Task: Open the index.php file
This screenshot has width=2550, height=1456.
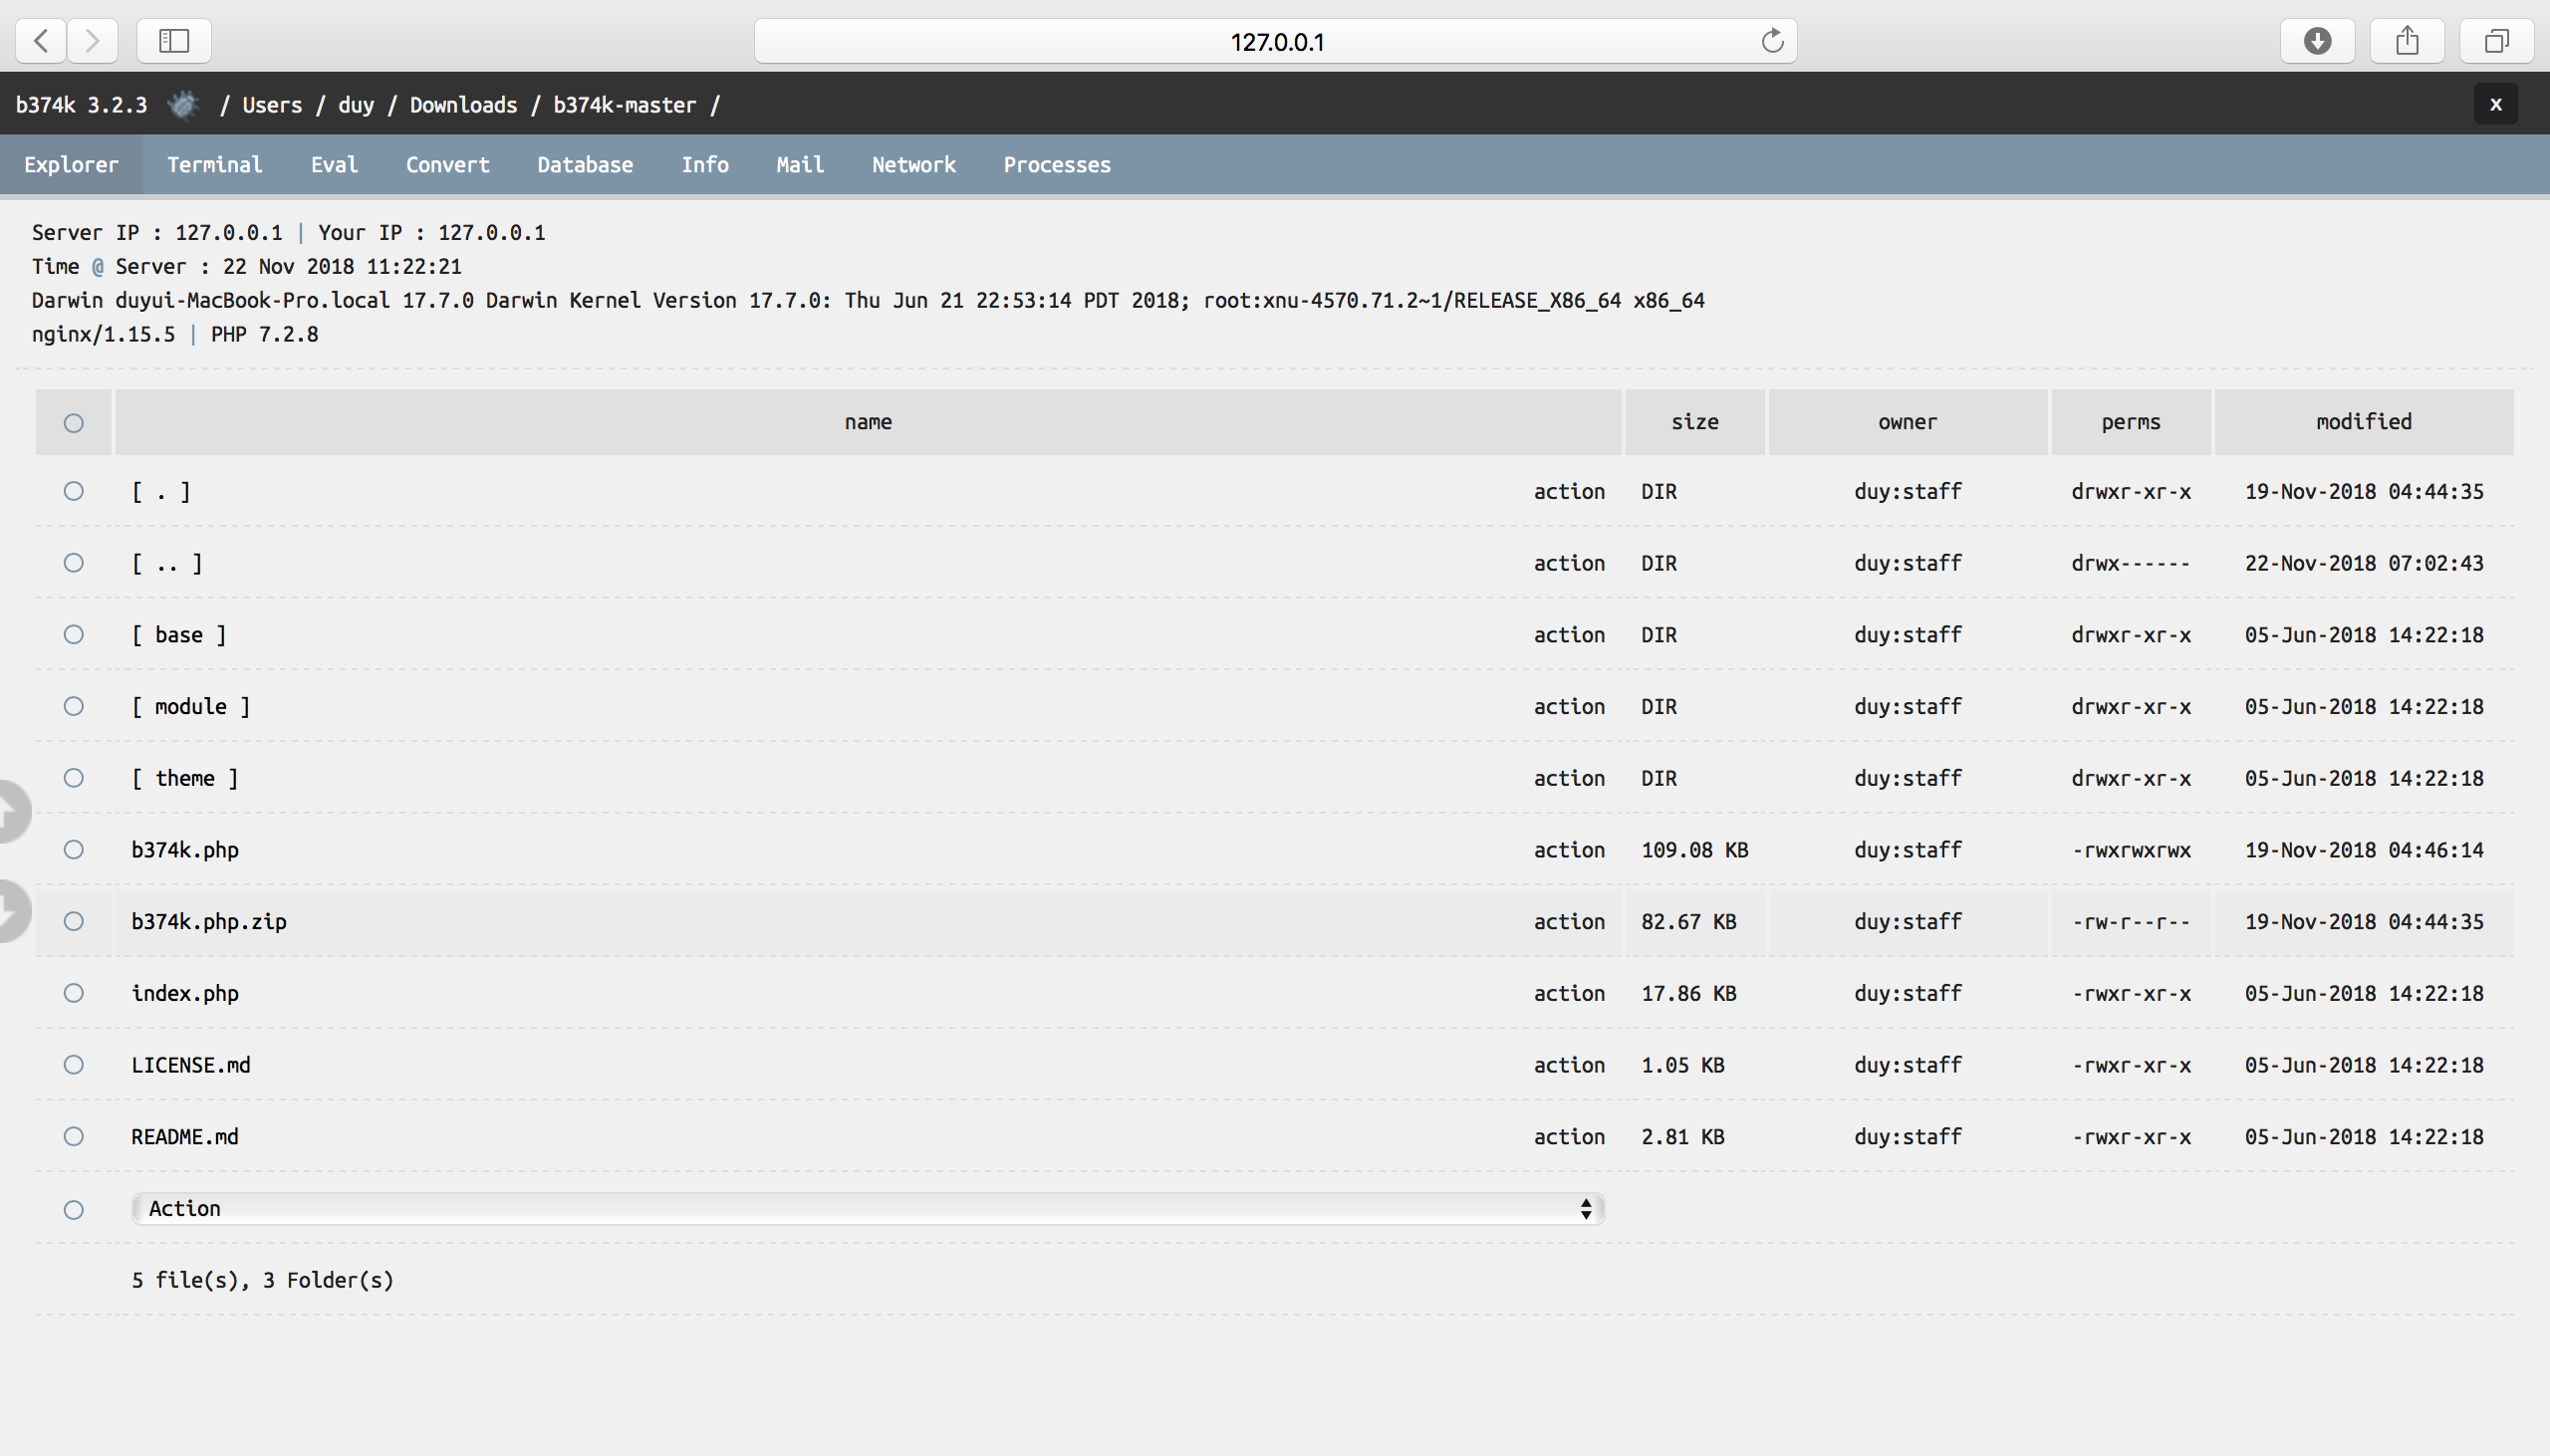Action: pos(185,993)
